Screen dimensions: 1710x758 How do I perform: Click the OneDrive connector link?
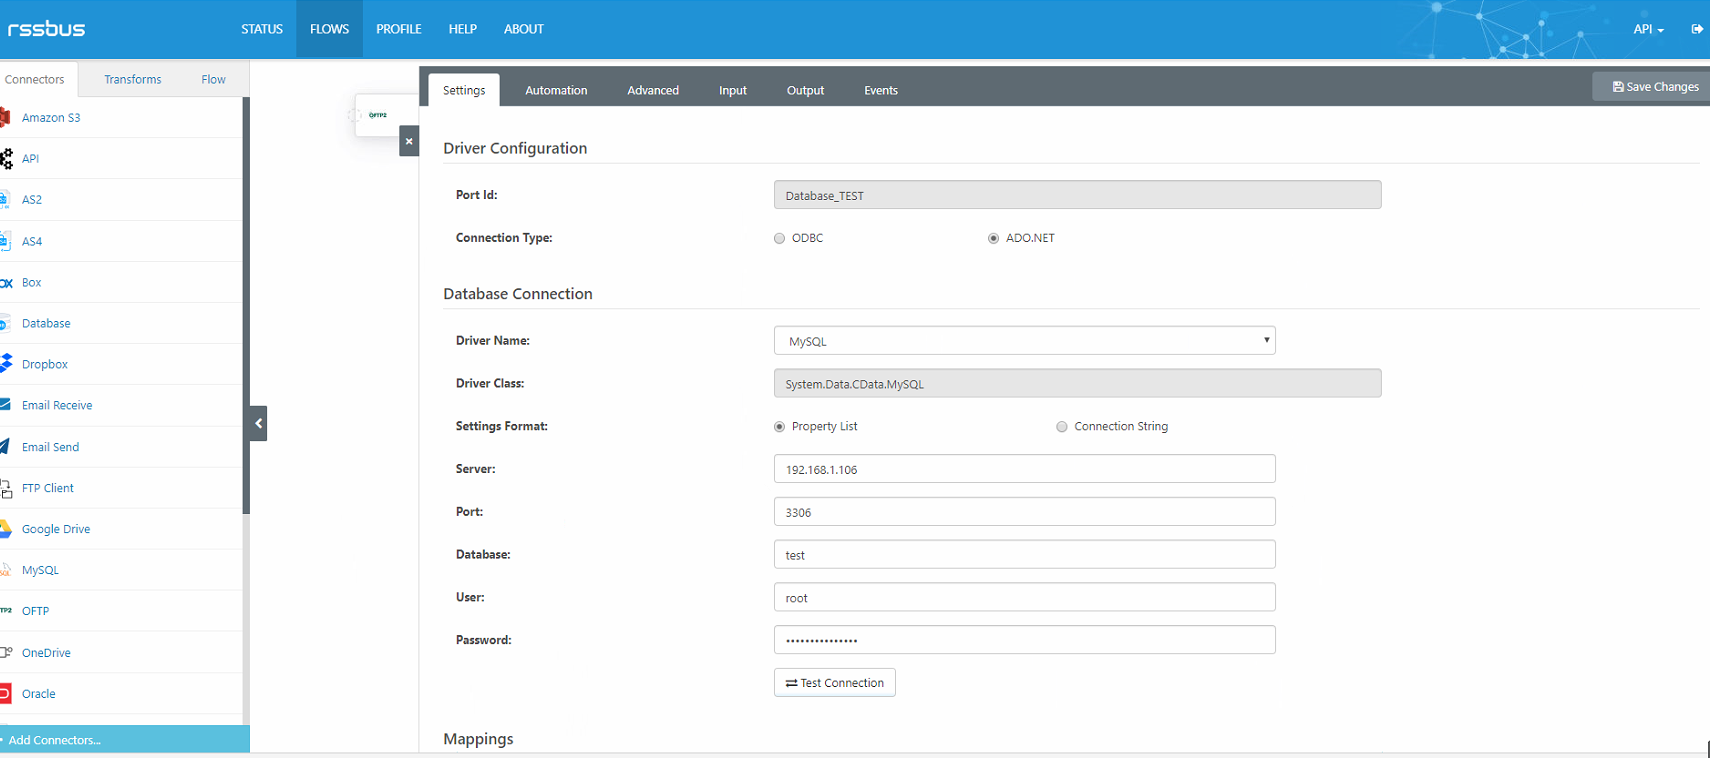46,652
